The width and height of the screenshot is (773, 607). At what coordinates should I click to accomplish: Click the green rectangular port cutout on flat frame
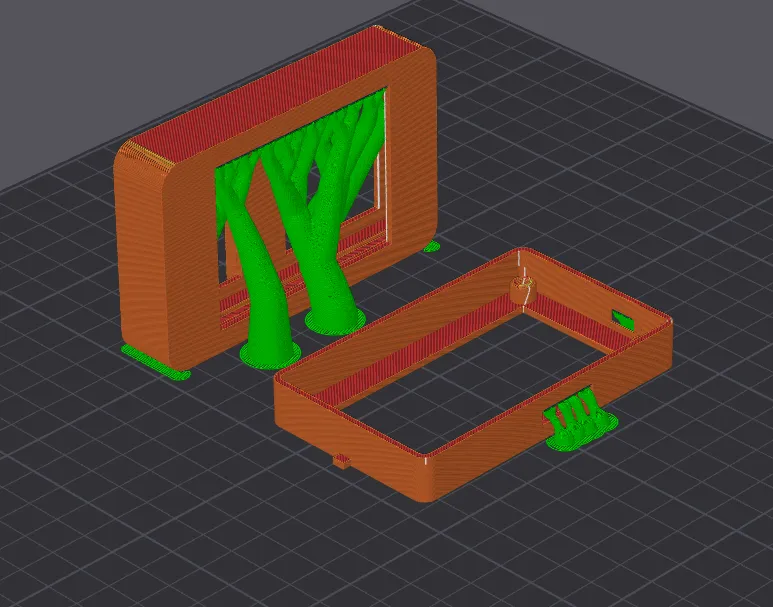623,320
